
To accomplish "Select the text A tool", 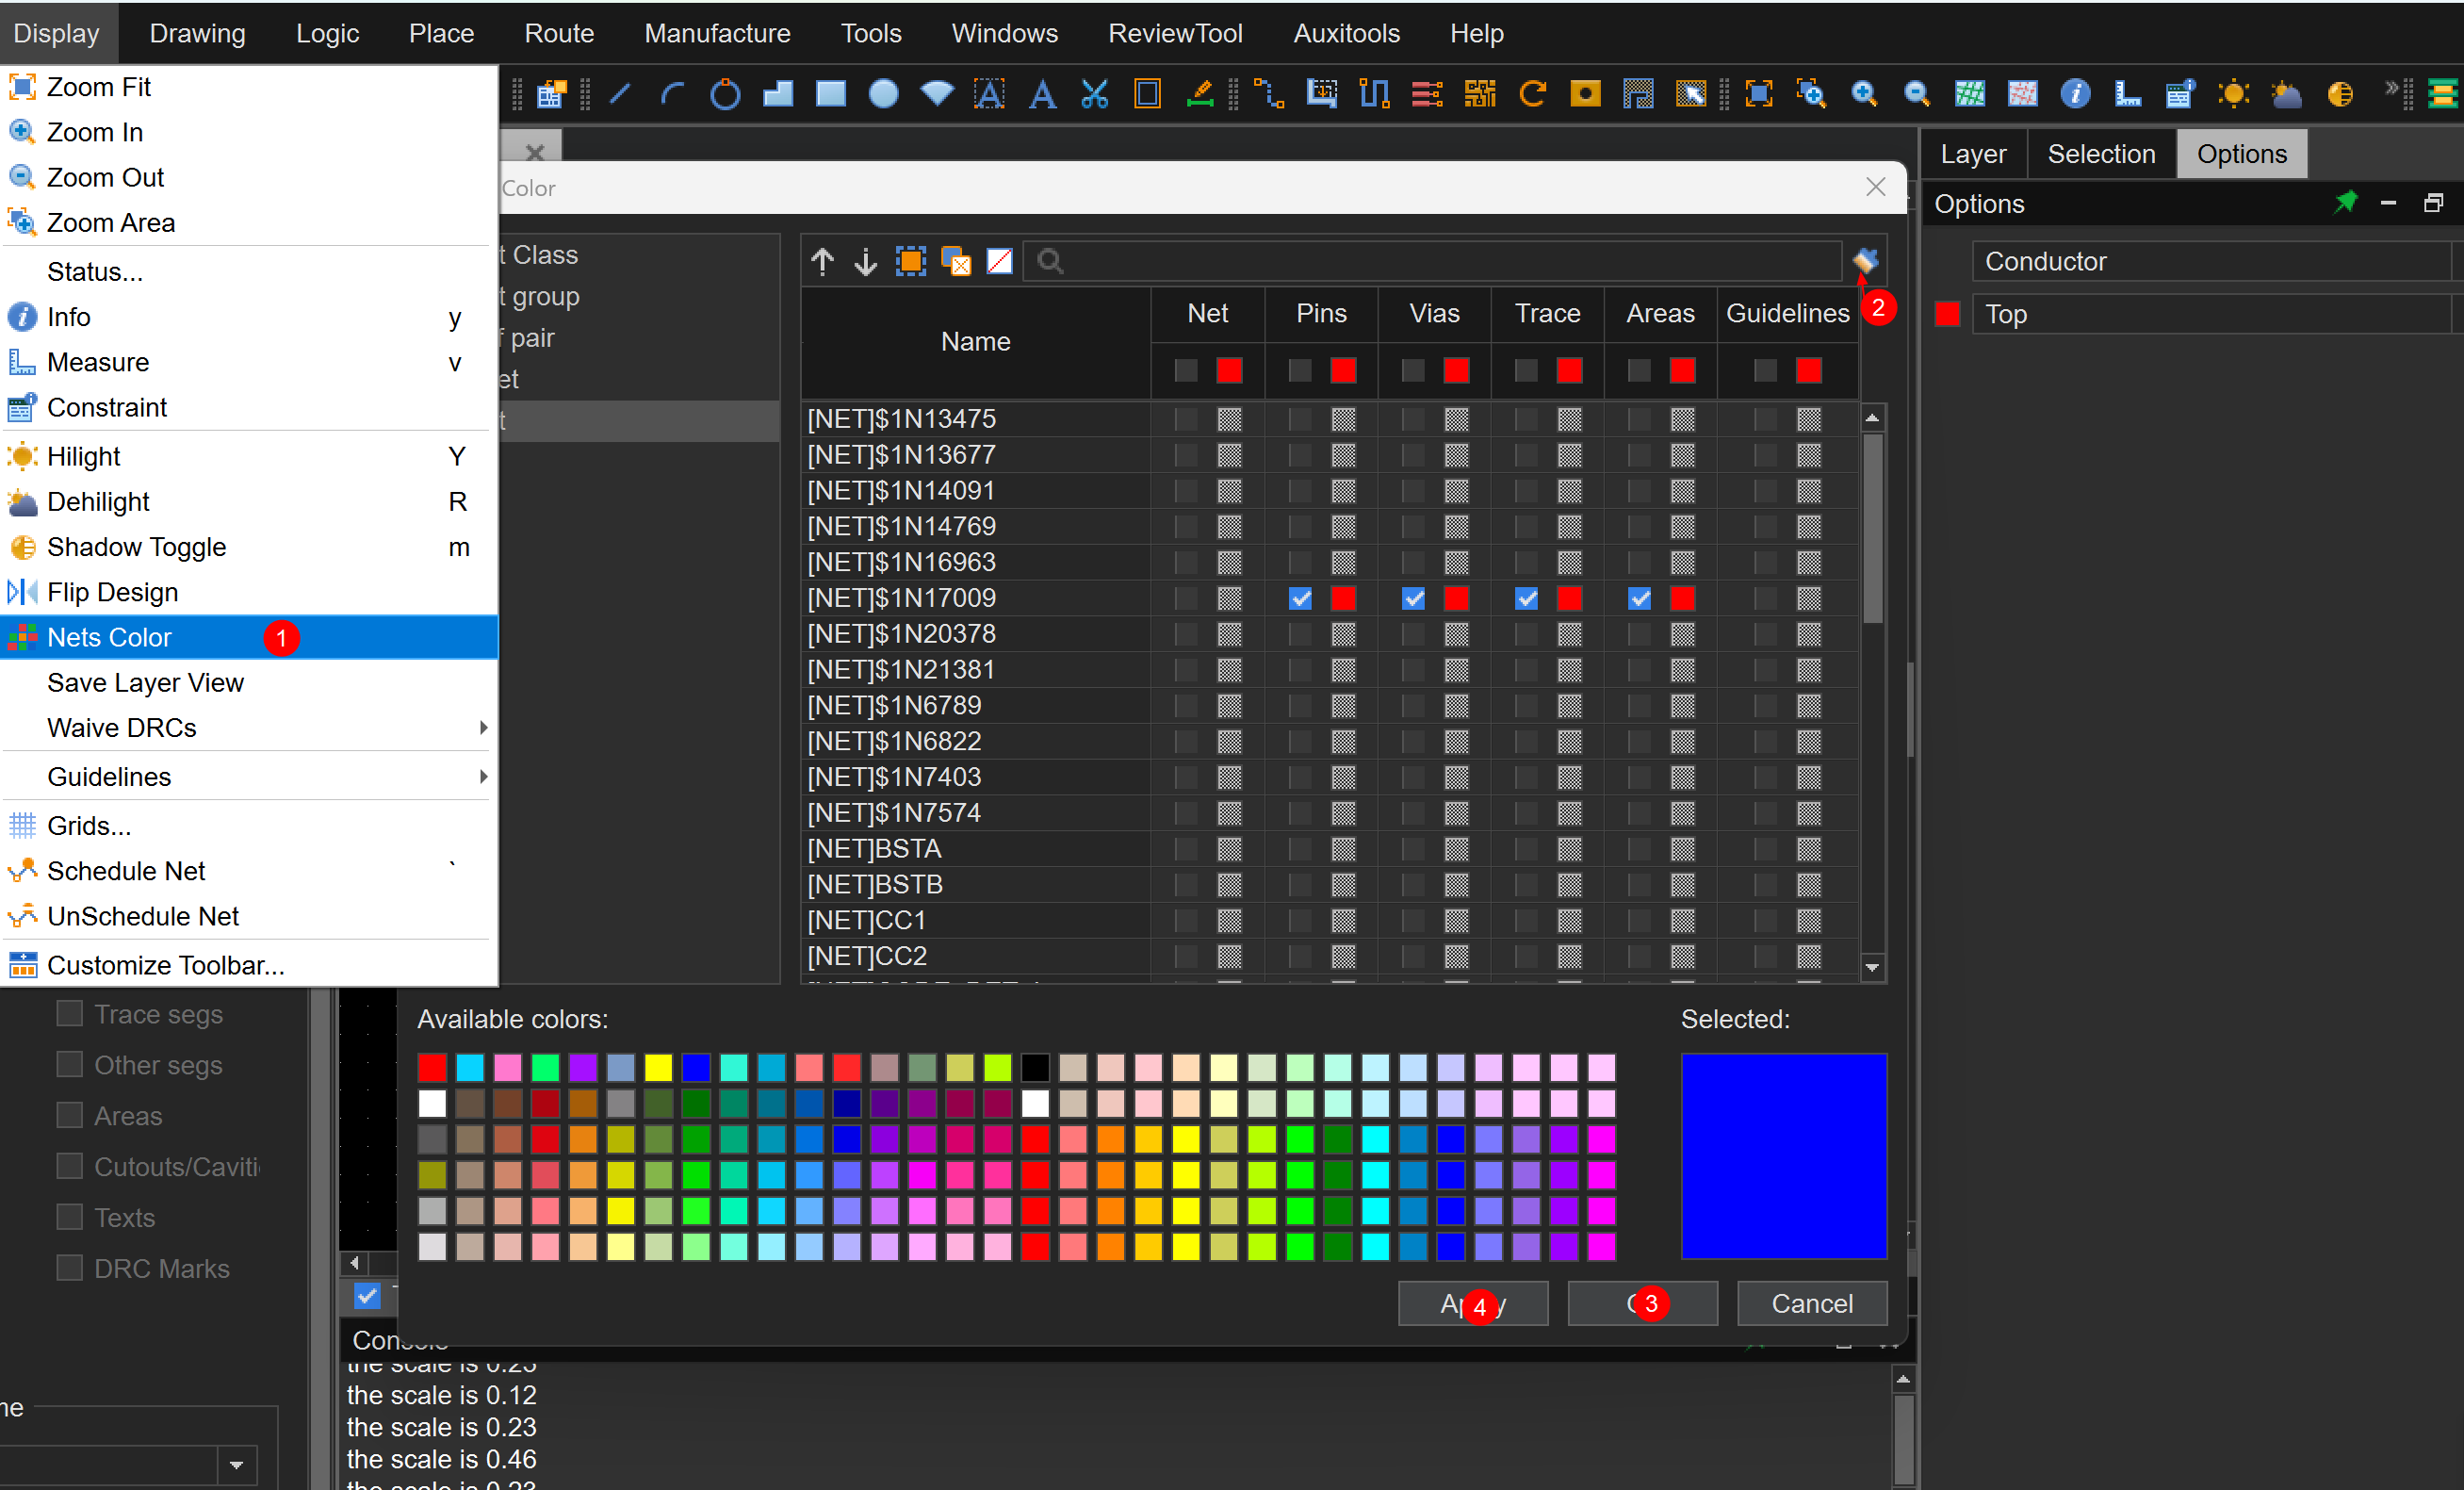I will (x=1042, y=95).
